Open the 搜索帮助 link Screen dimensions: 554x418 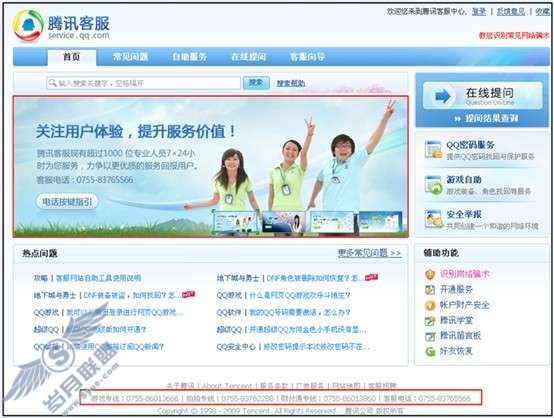290,83
